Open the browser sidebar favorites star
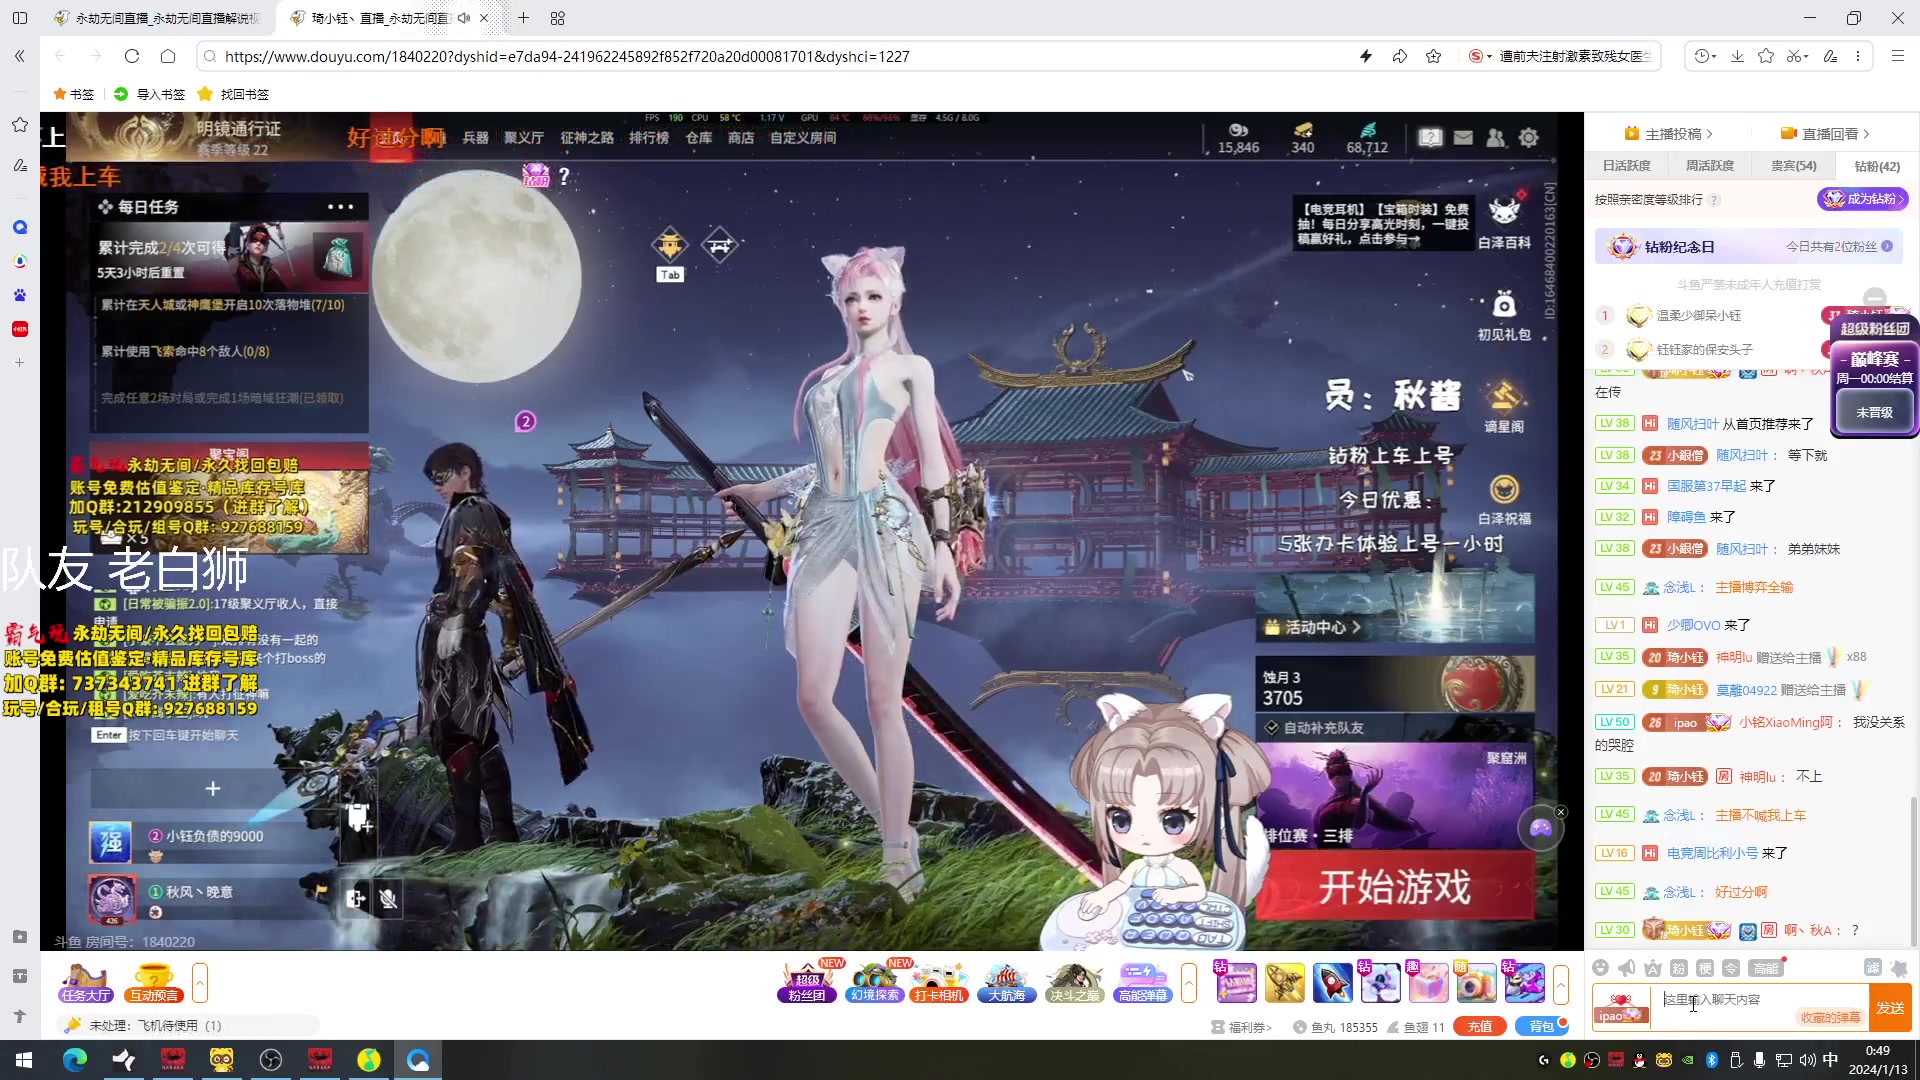The image size is (1920, 1080). tap(19, 125)
